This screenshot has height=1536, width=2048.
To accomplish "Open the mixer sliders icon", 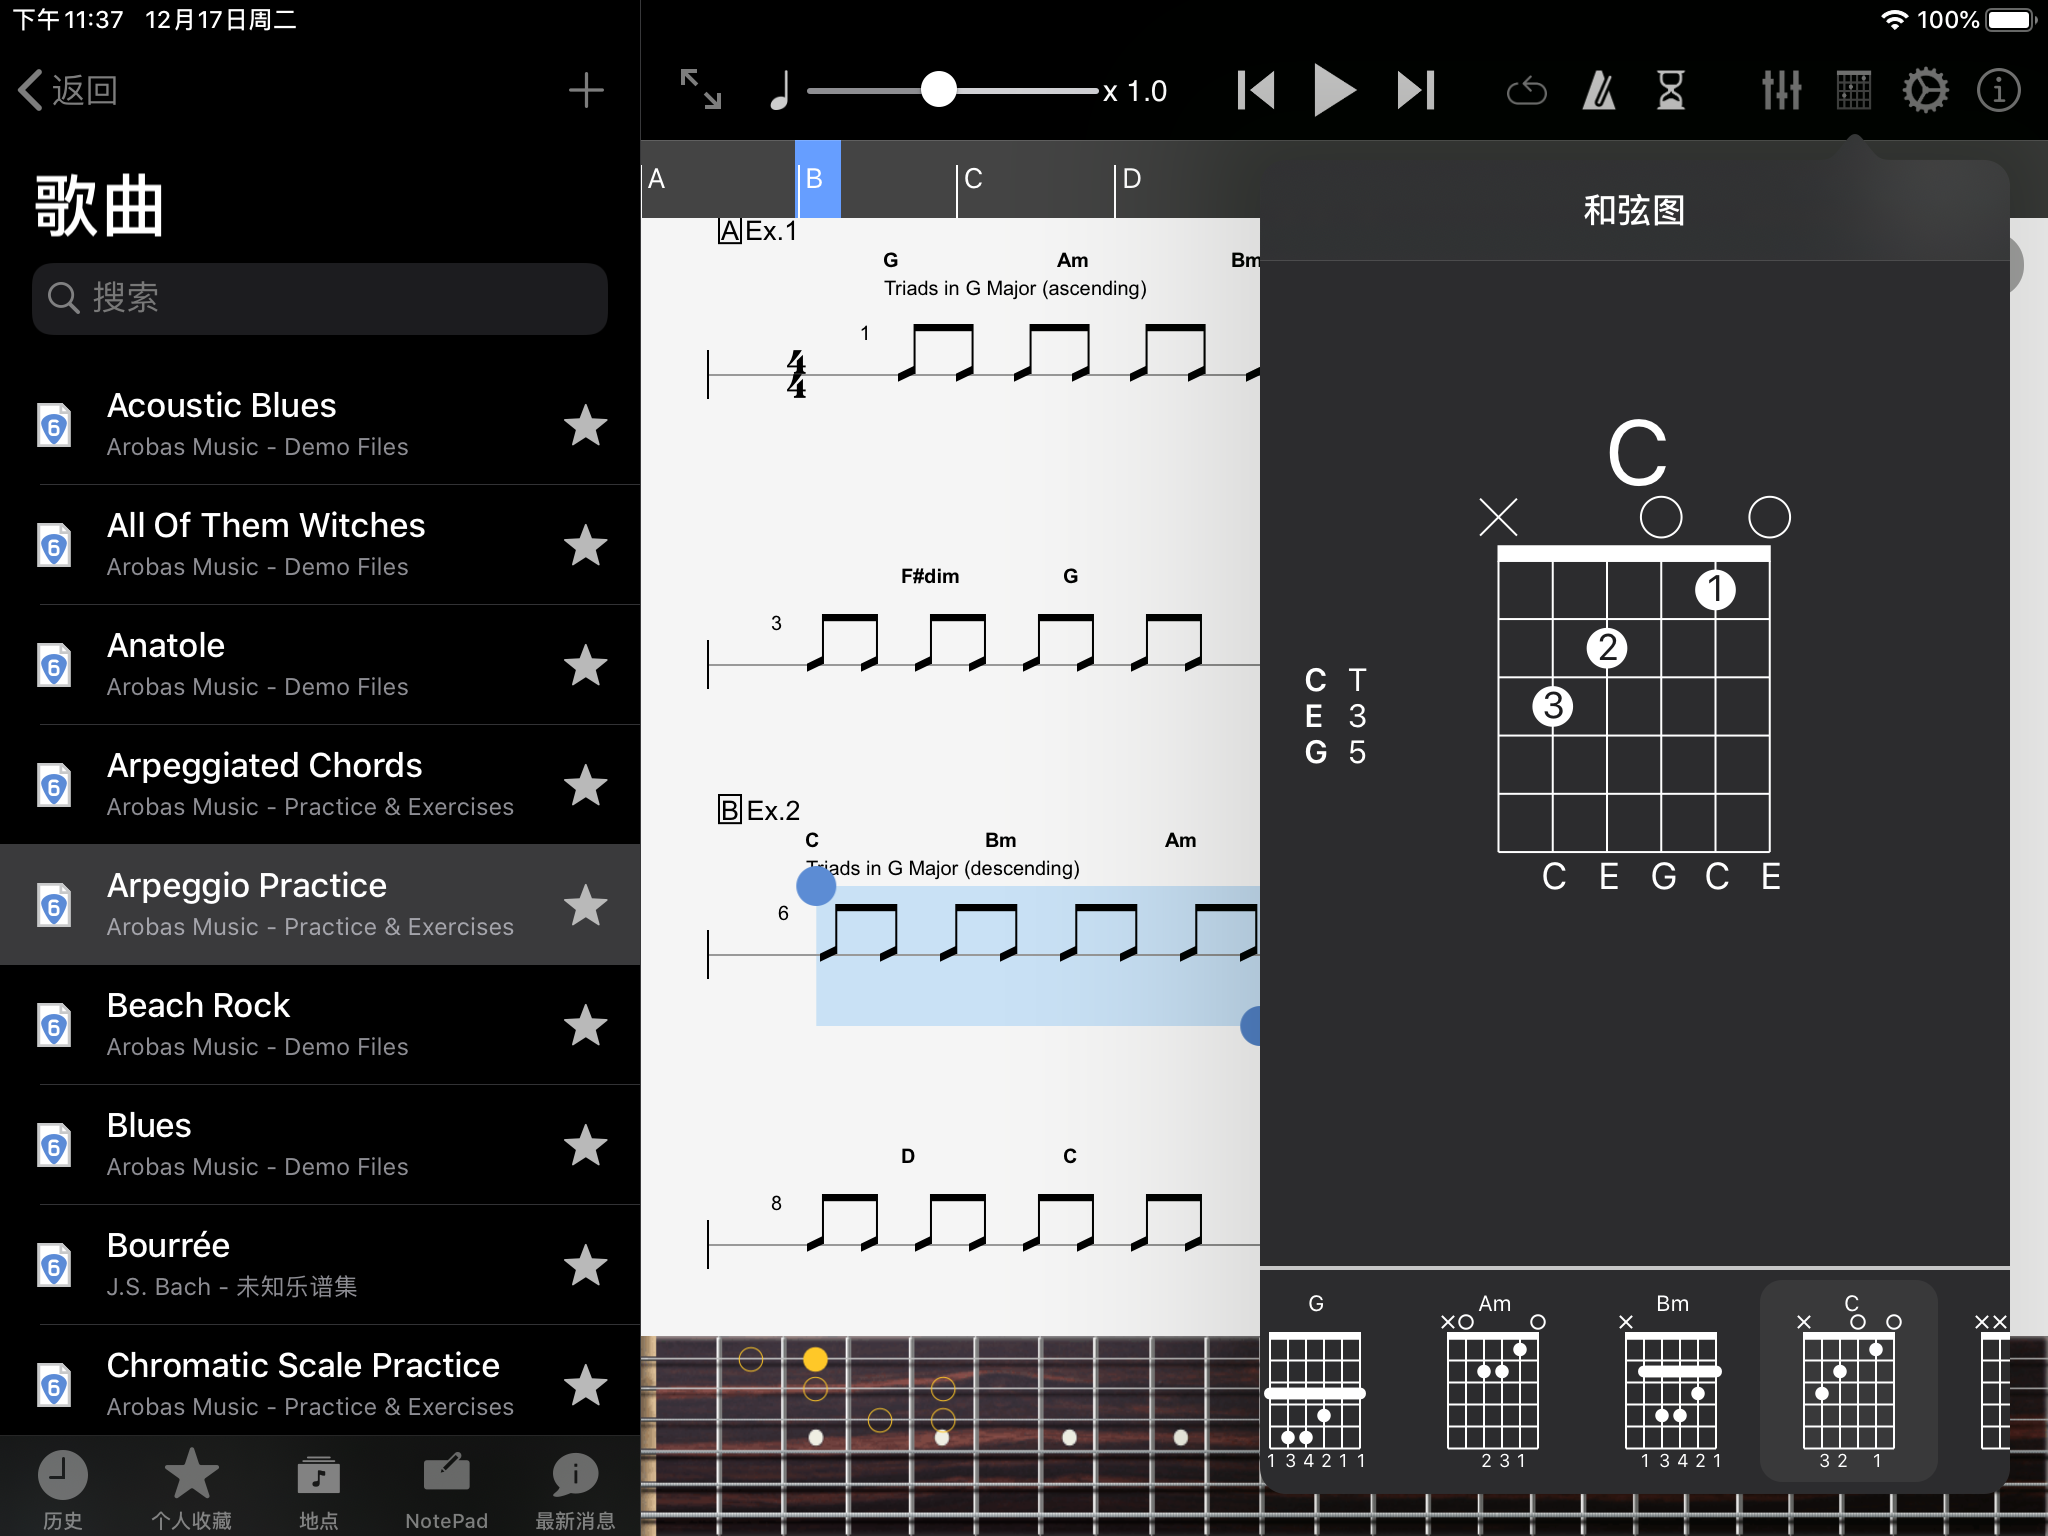I will tap(1781, 91).
